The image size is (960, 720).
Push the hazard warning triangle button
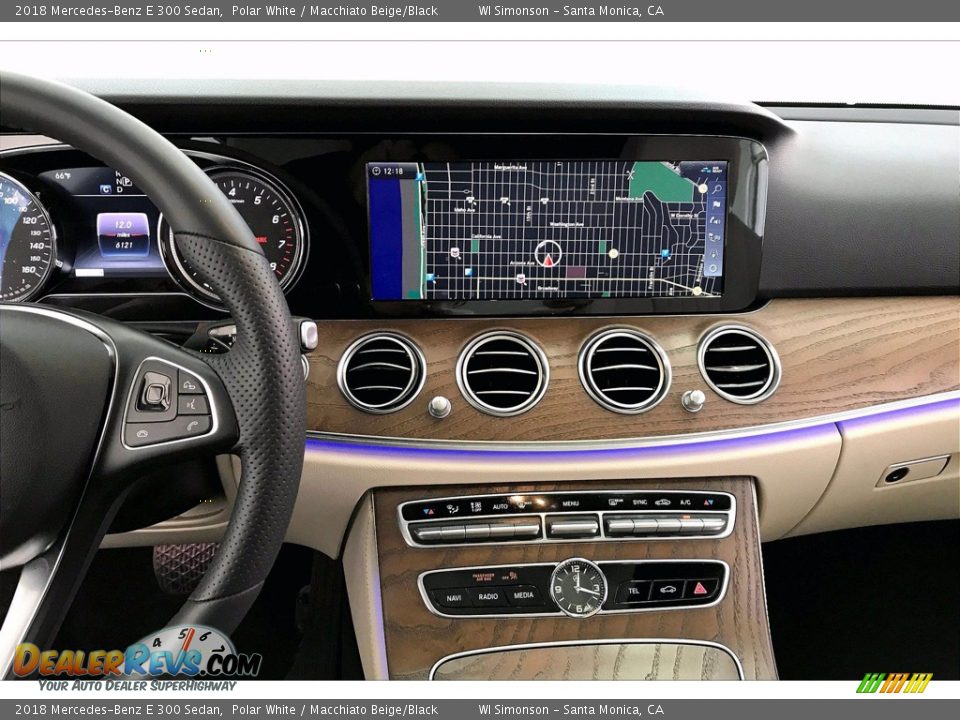700,589
